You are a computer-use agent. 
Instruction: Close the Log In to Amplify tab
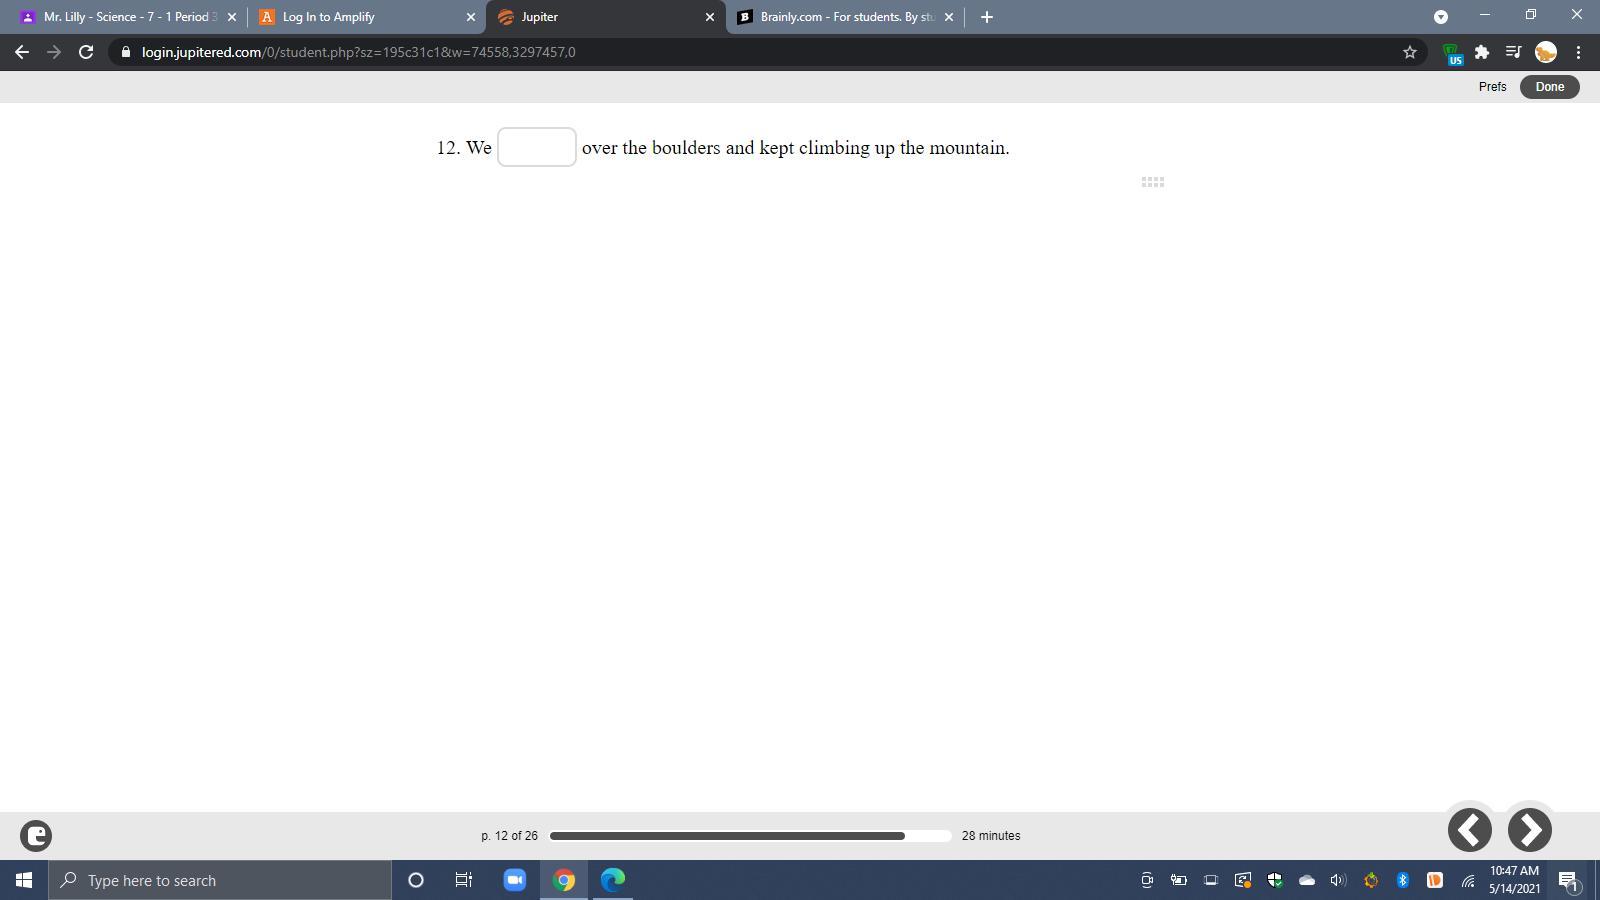point(471,17)
